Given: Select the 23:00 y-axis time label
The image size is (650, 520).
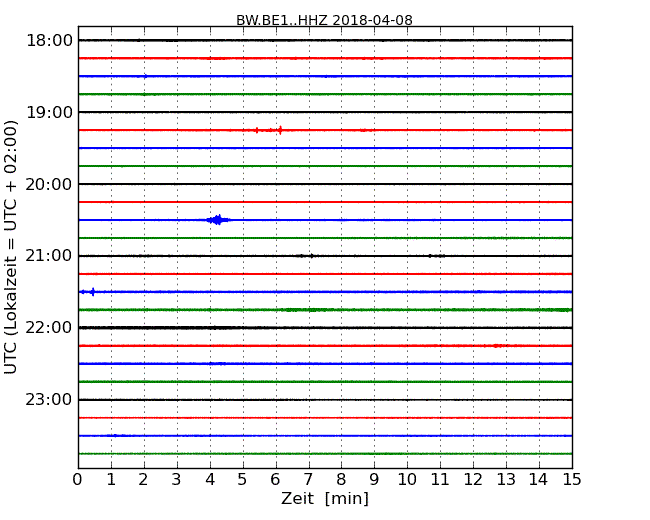Looking at the screenshot, I should (x=49, y=400).
